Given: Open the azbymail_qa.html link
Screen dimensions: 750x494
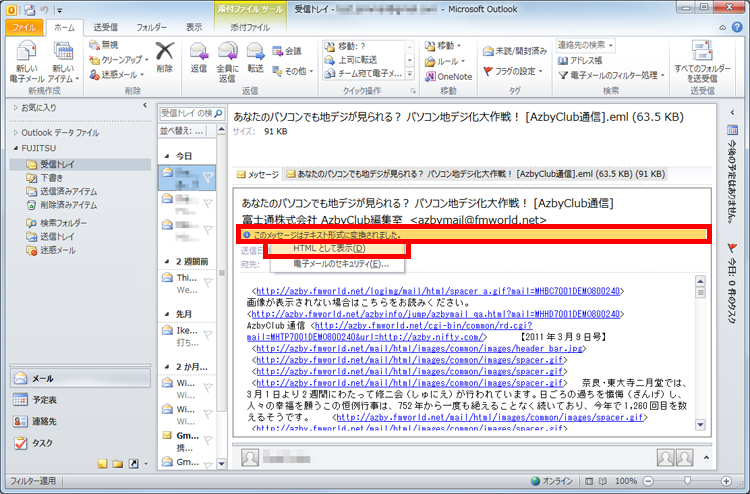Looking at the screenshot, I should pos(435,314).
